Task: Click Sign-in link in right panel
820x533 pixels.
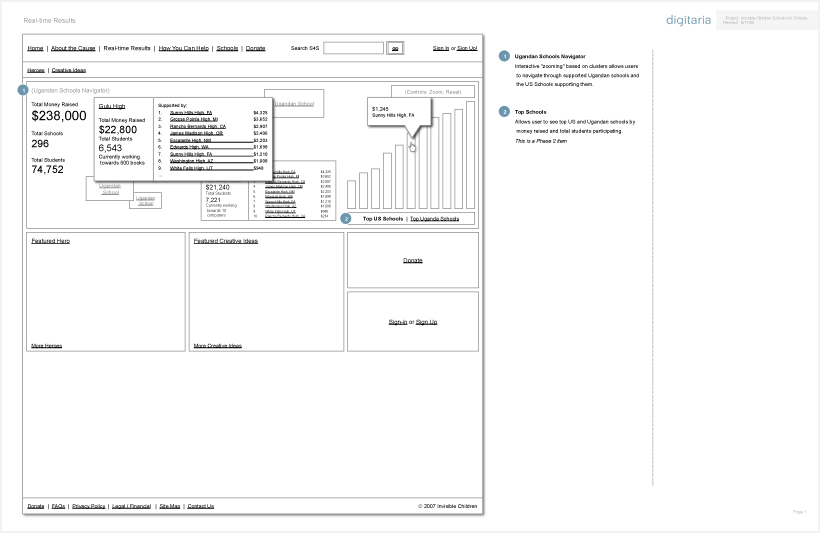Action: pyautogui.click(x=398, y=322)
